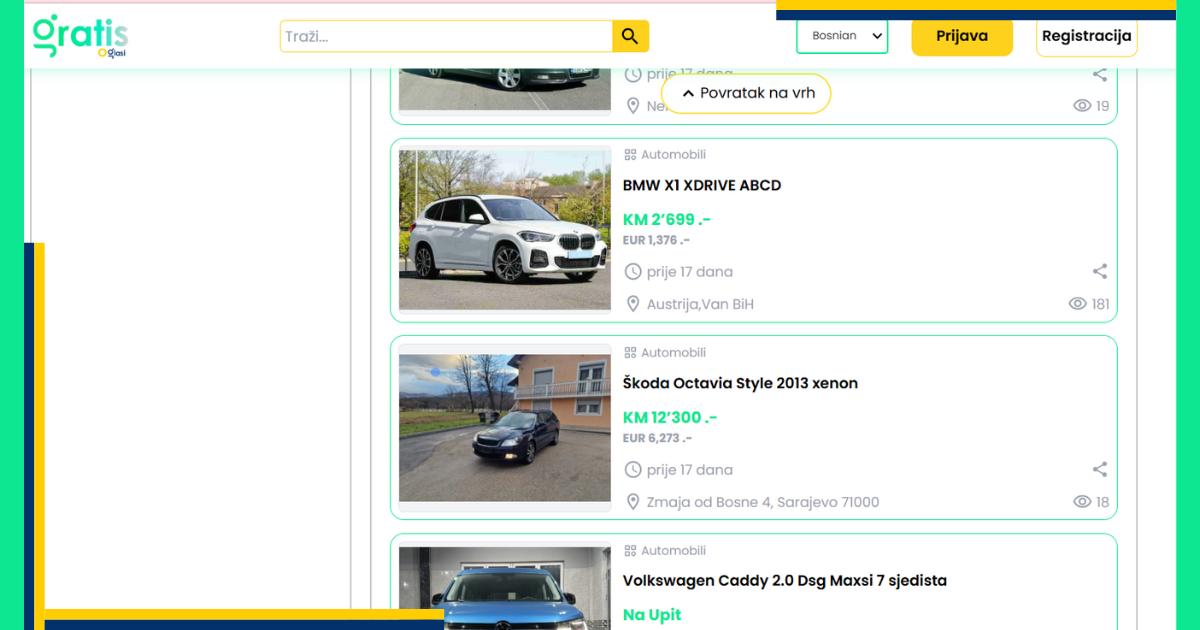Click the Škoda Octavia photo thumbnail
This screenshot has height=630, width=1200.
505,428
